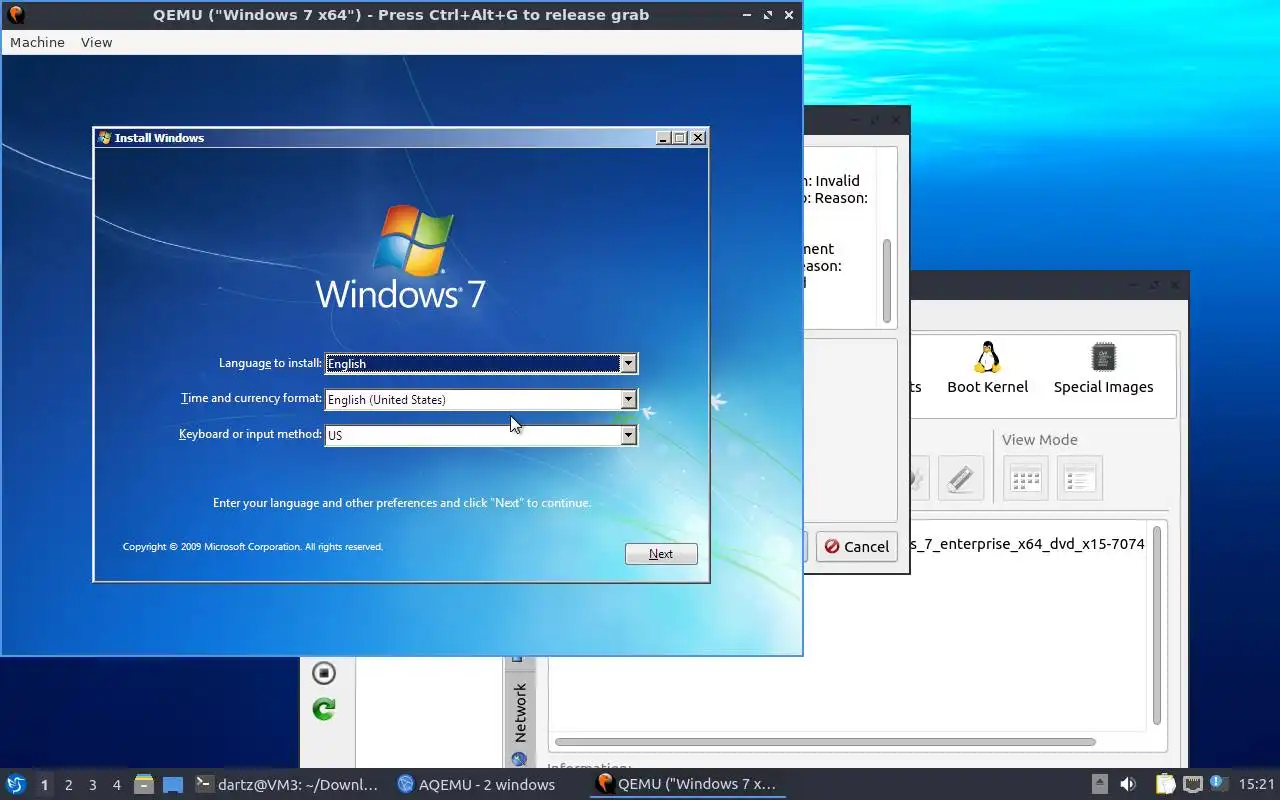The width and height of the screenshot is (1280, 800).
Task: Click the AQEMU device list vertical scrollbar
Action: point(1157,625)
